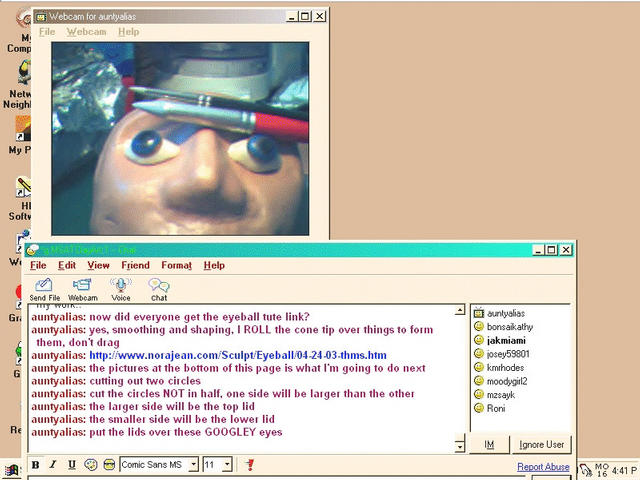
Task: Toggle underline text formatting
Action: [x=72, y=465]
